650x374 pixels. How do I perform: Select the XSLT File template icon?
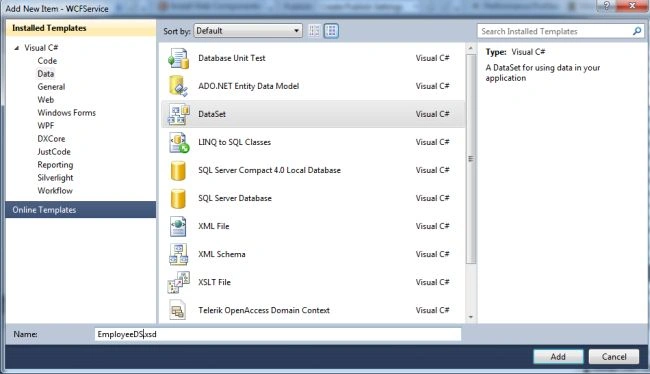tap(178, 282)
